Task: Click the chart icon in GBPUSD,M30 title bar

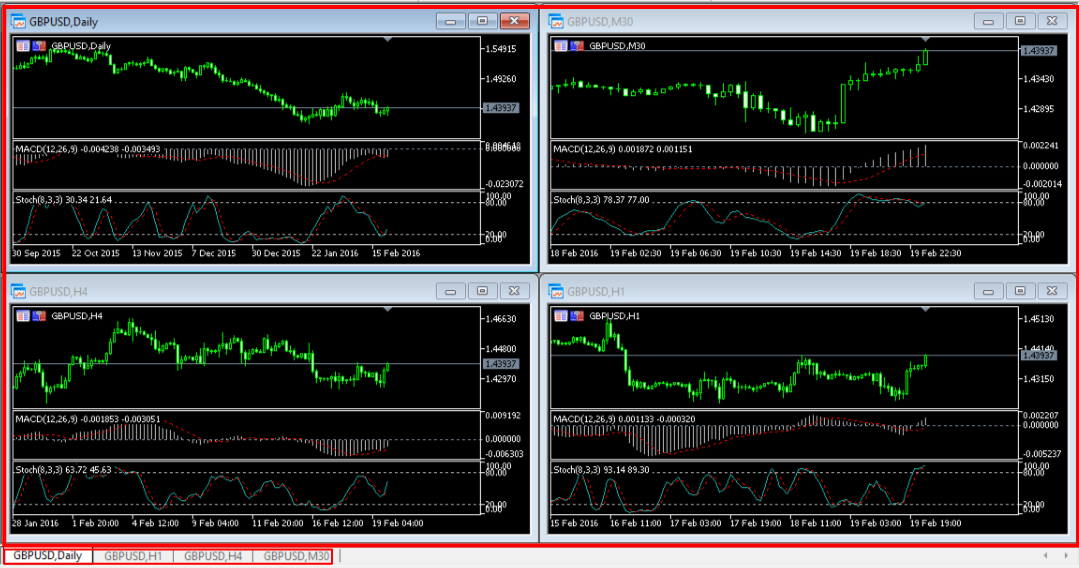Action: tap(556, 22)
